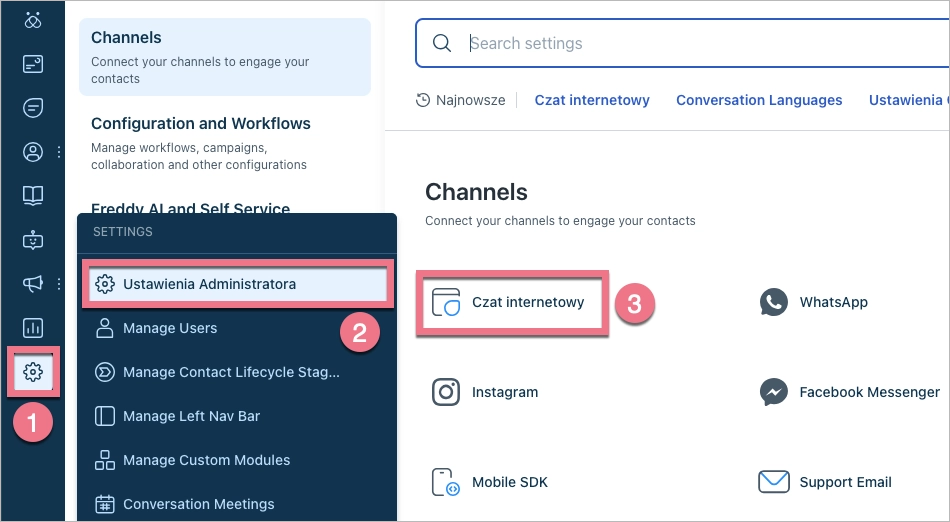Image resolution: width=950 pixels, height=522 pixels.
Task: Click the WhatsApp phone bubble icon
Action: 774,302
